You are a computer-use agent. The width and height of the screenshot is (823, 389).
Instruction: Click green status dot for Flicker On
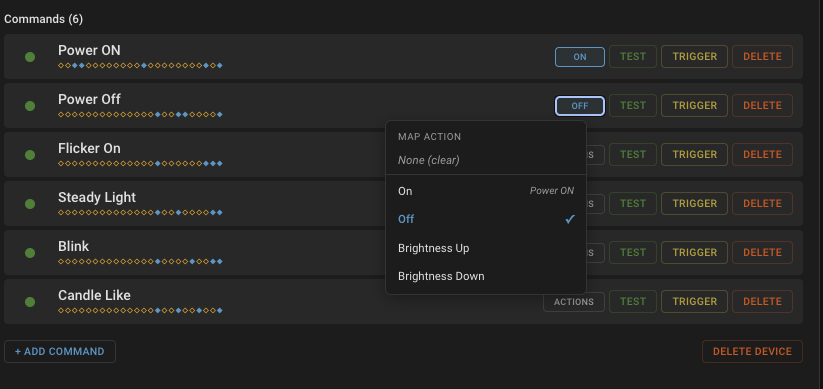(x=30, y=155)
